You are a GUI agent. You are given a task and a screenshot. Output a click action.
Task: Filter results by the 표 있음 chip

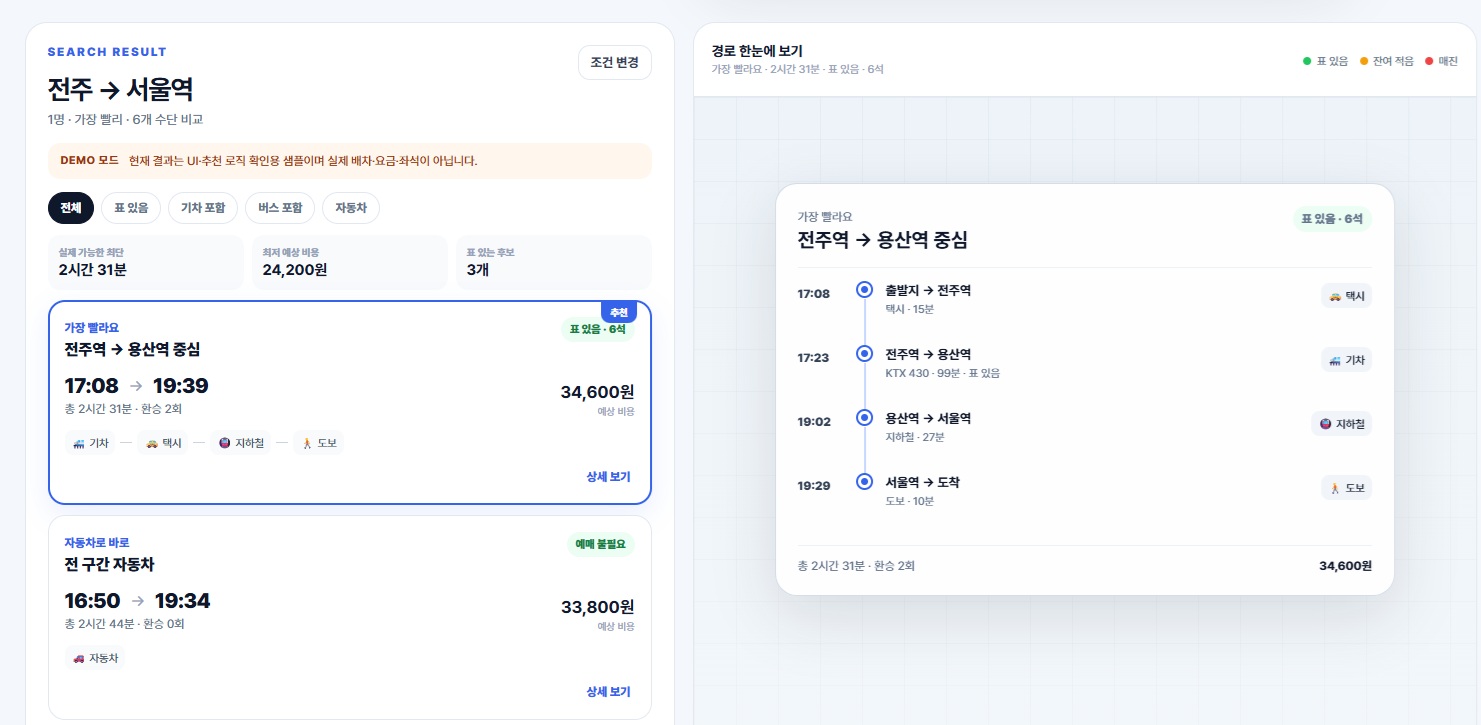click(x=131, y=208)
